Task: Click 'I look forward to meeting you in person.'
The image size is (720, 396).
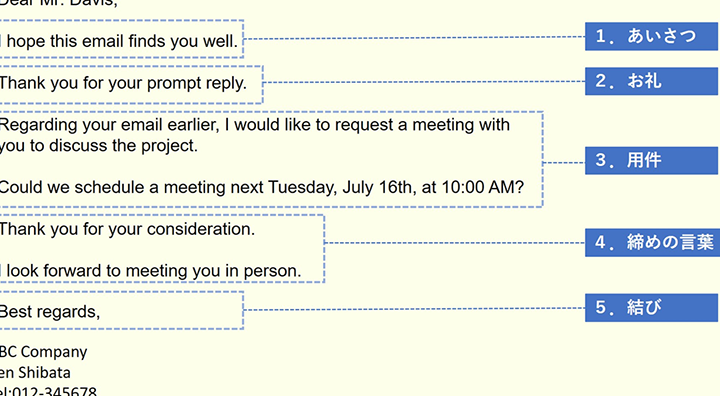Action: click(151, 271)
